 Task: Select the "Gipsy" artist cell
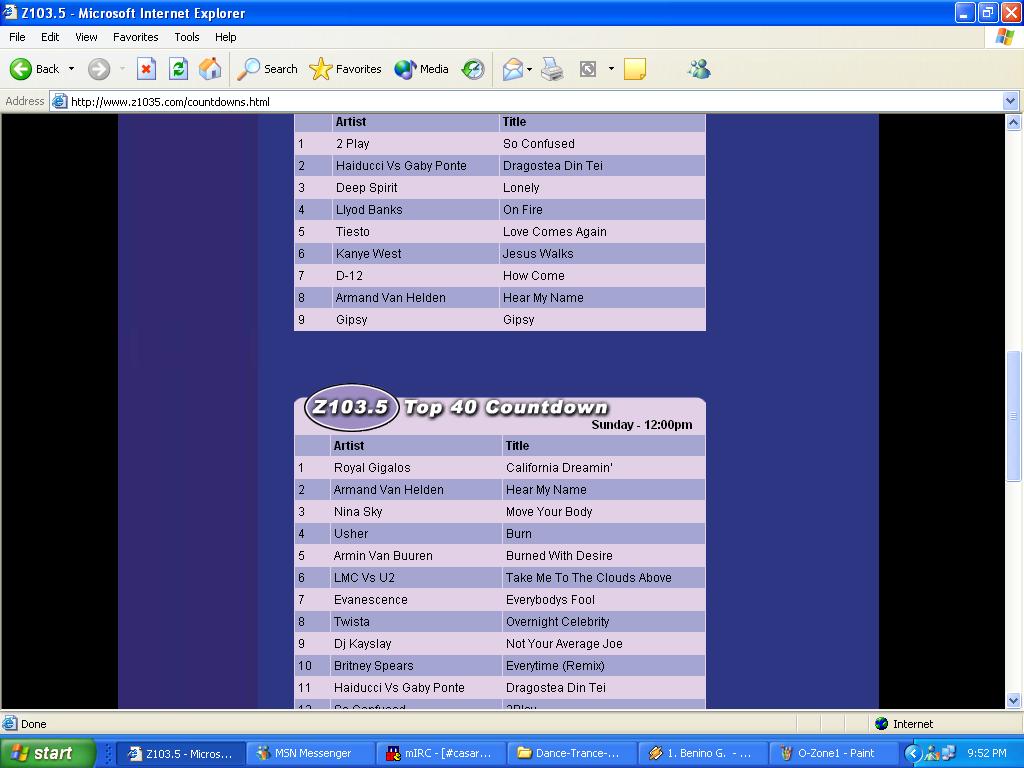pos(415,319)
